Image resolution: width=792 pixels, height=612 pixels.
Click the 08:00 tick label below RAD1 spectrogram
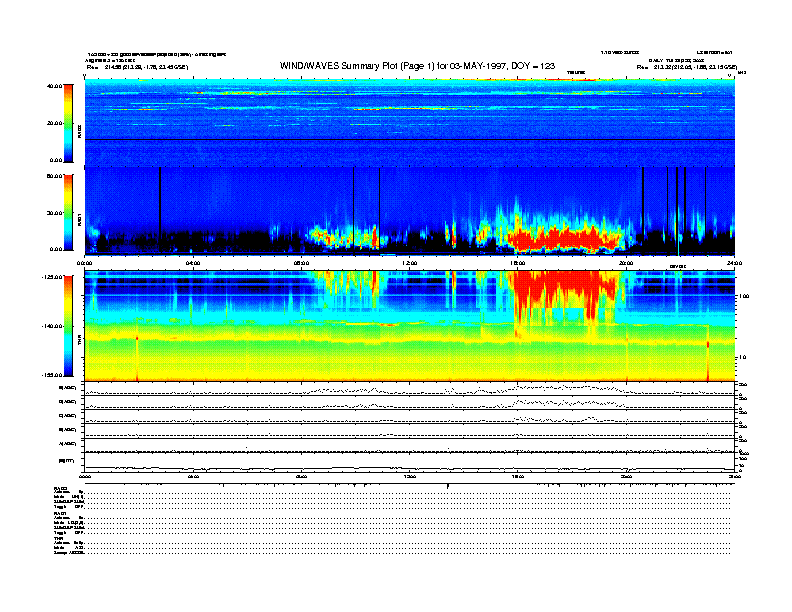(x=301, y=263)
